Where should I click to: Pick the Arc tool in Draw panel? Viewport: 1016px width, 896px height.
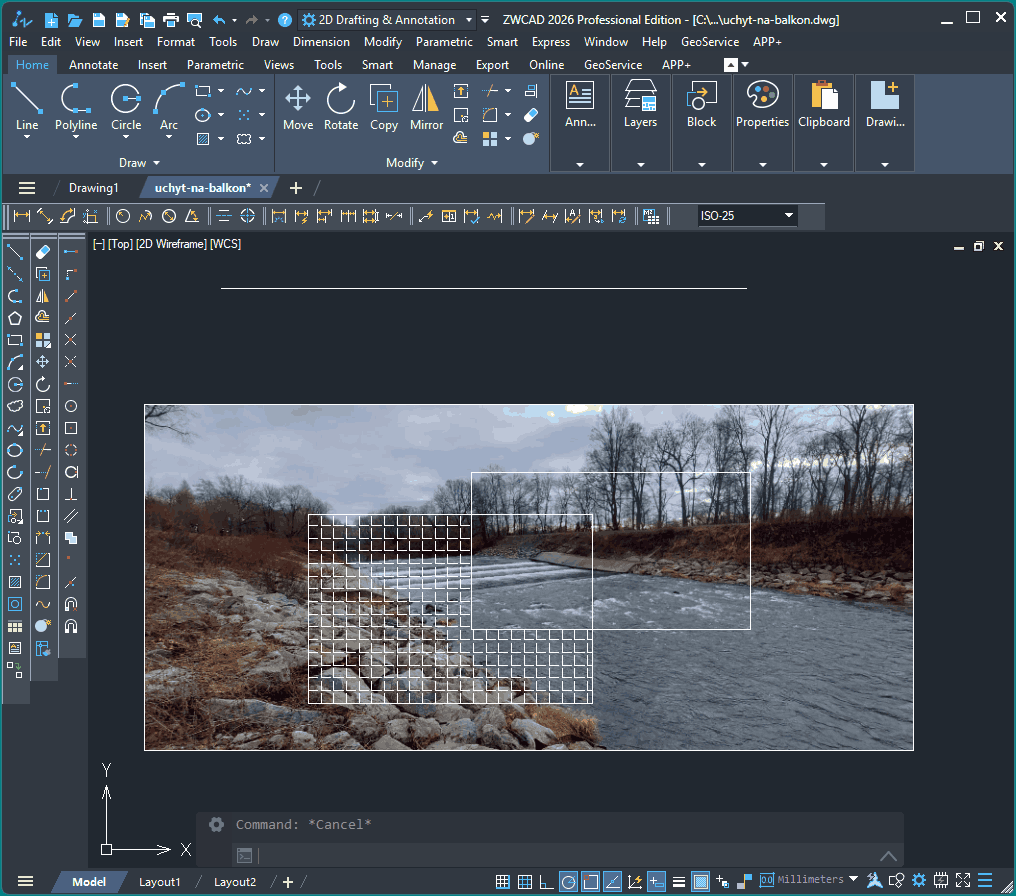pos(168,107)
